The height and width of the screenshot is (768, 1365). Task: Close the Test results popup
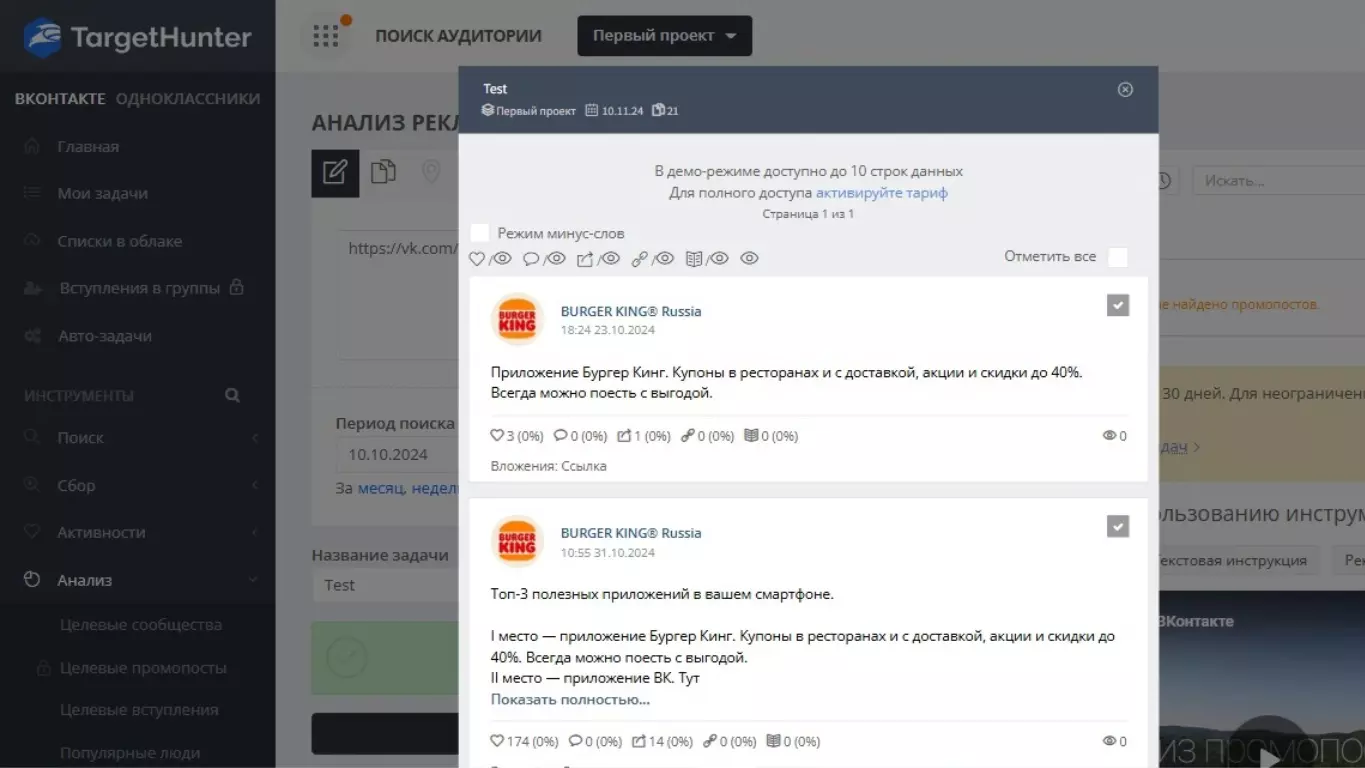point(1125,89)
